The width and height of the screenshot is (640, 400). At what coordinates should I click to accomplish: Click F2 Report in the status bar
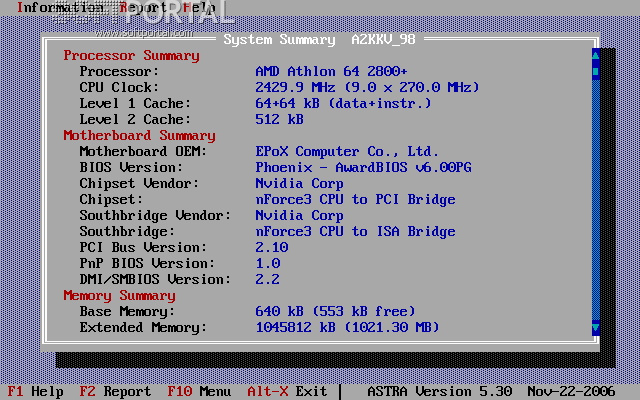(115, 391)
